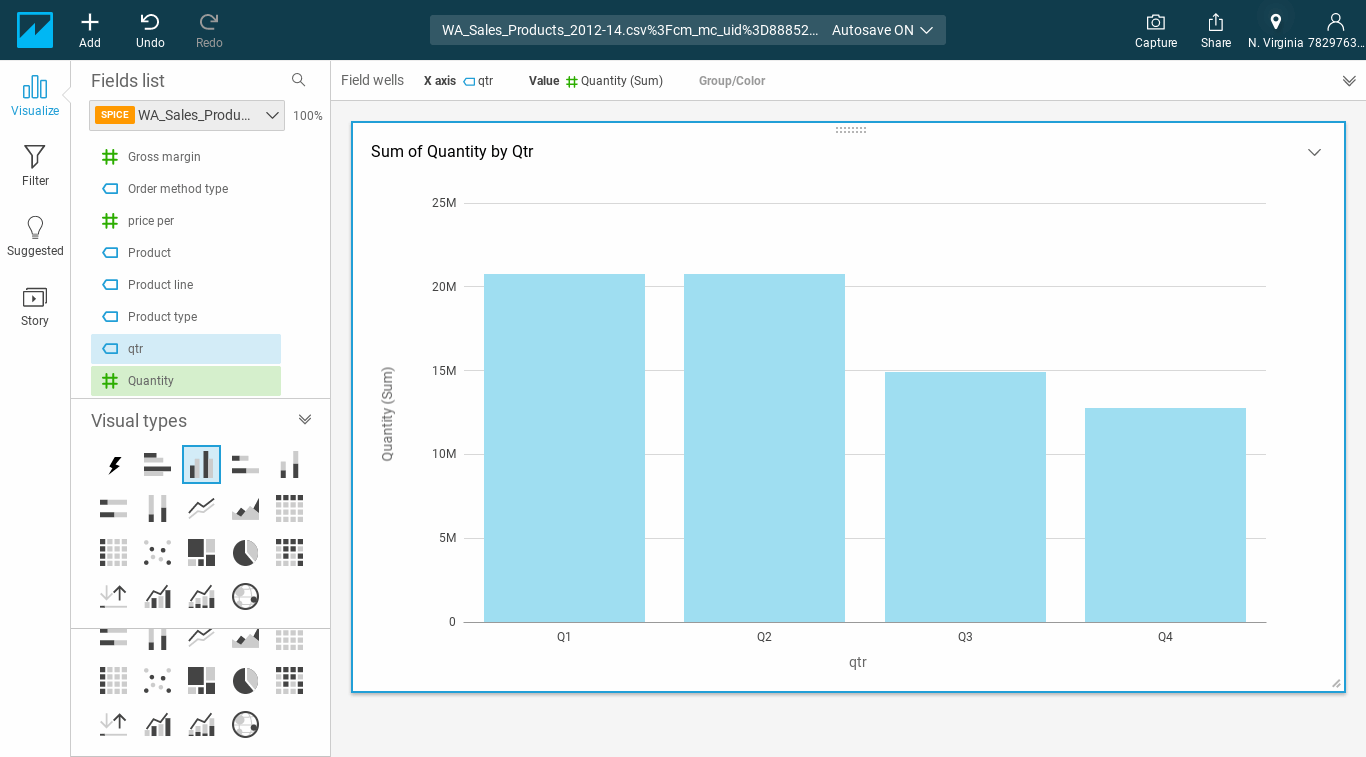Choose the geospatial map visual type

[245, 596]
